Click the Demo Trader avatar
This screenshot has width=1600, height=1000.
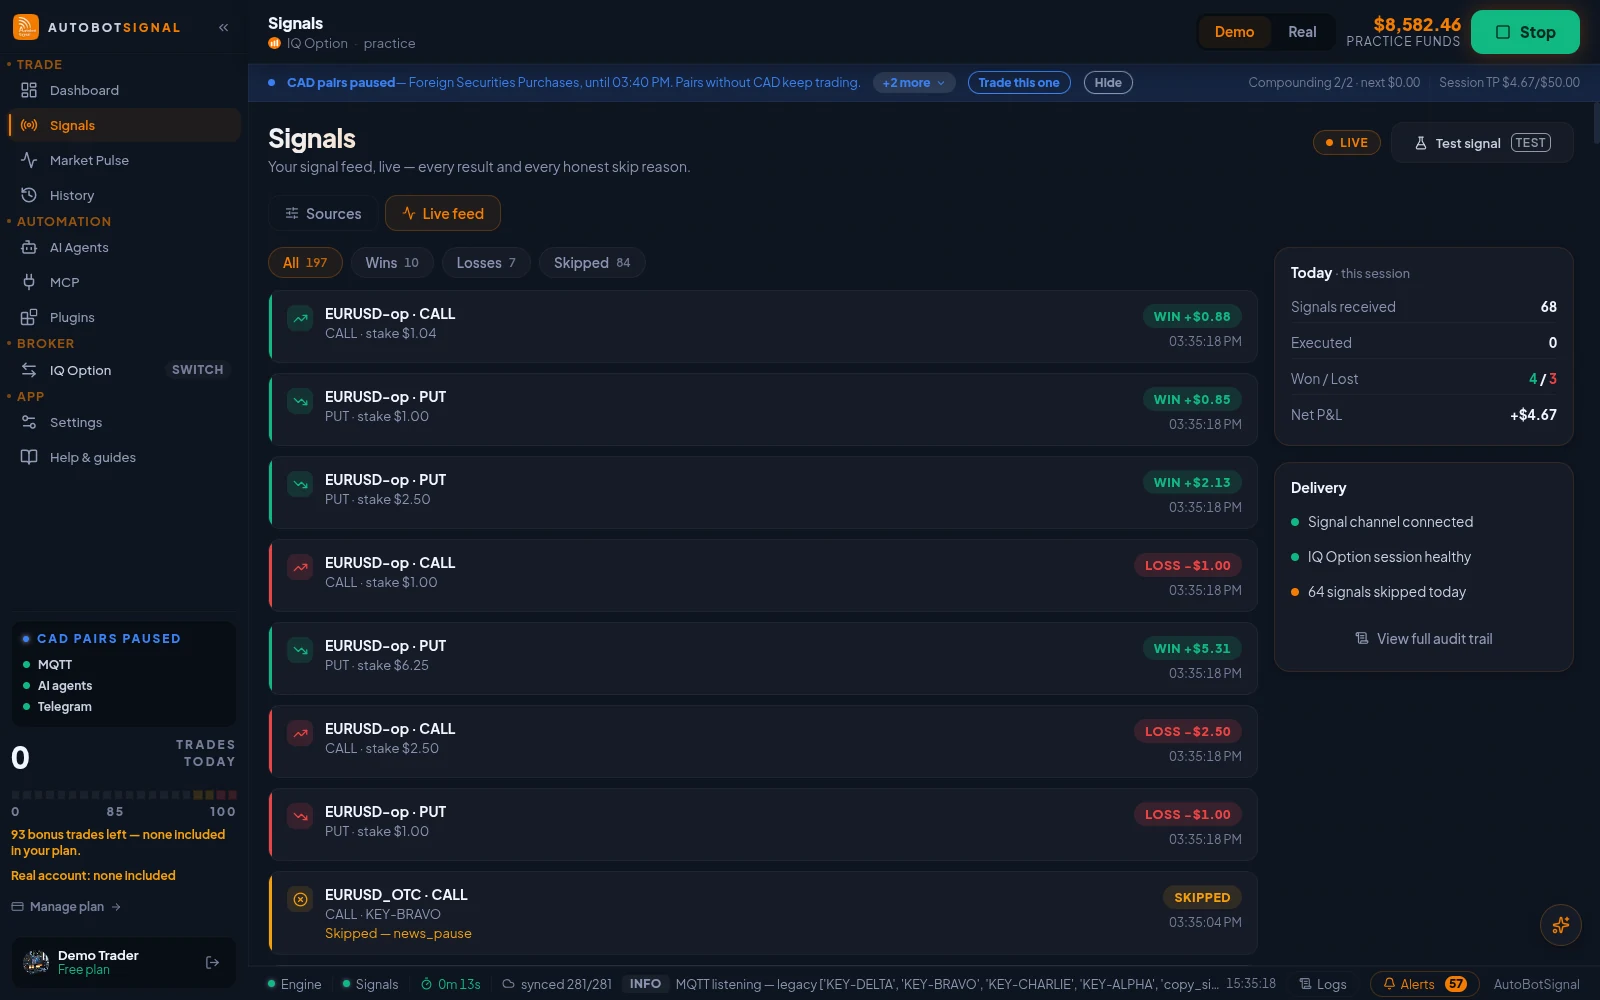click(x=36, y=963)
